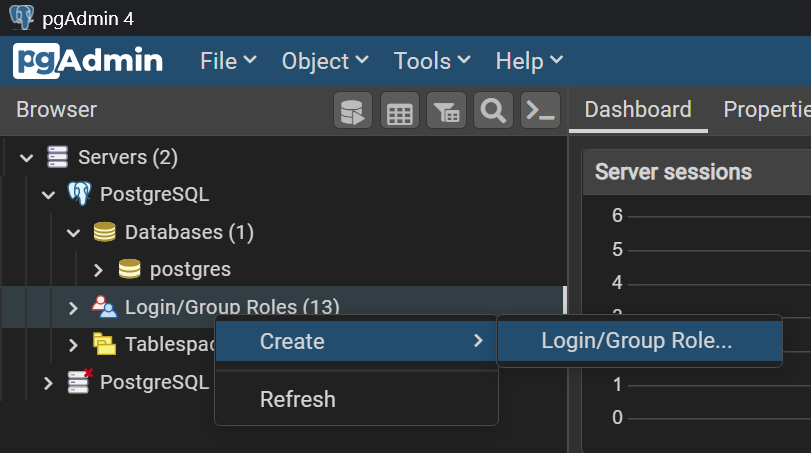
Task: Open the View Data grid icon
Action: [x=400, y=111]
